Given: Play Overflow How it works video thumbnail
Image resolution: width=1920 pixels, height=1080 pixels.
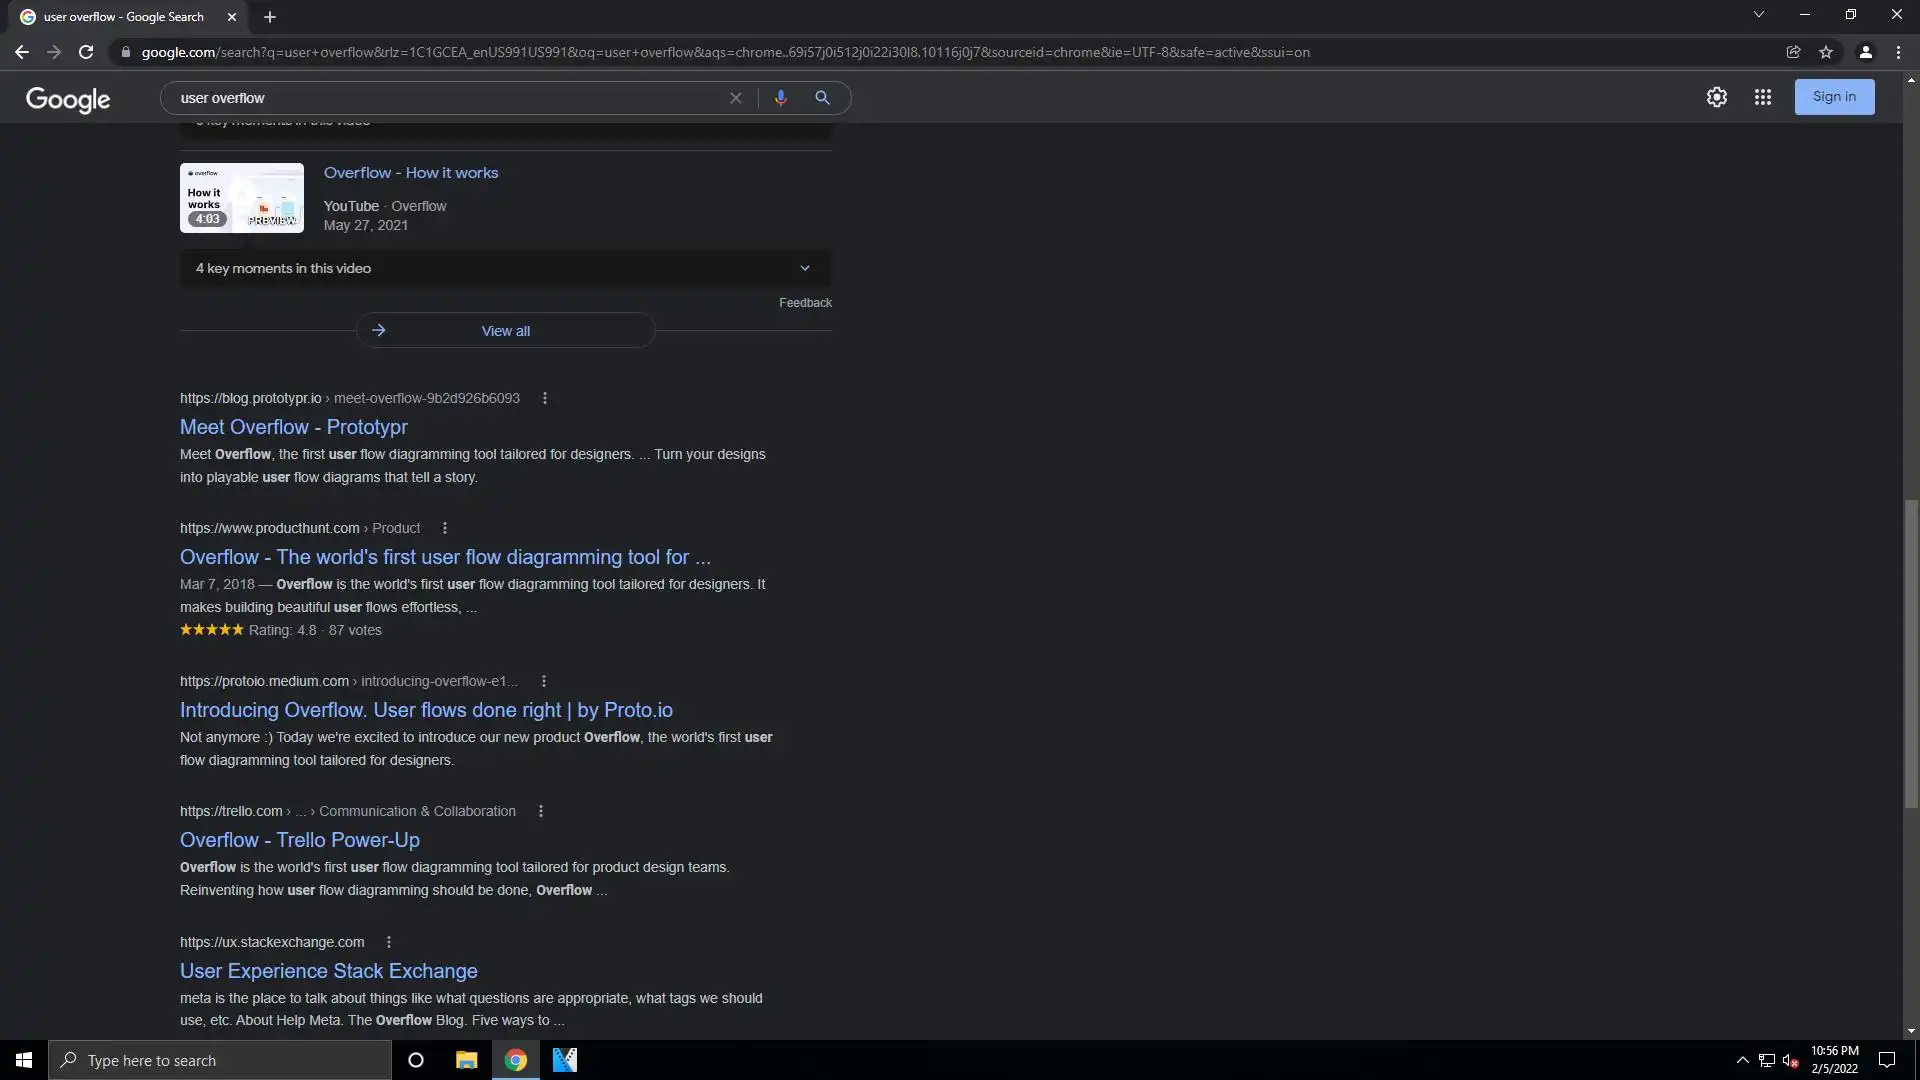Looking at the screenshot, I should [242, 198].
